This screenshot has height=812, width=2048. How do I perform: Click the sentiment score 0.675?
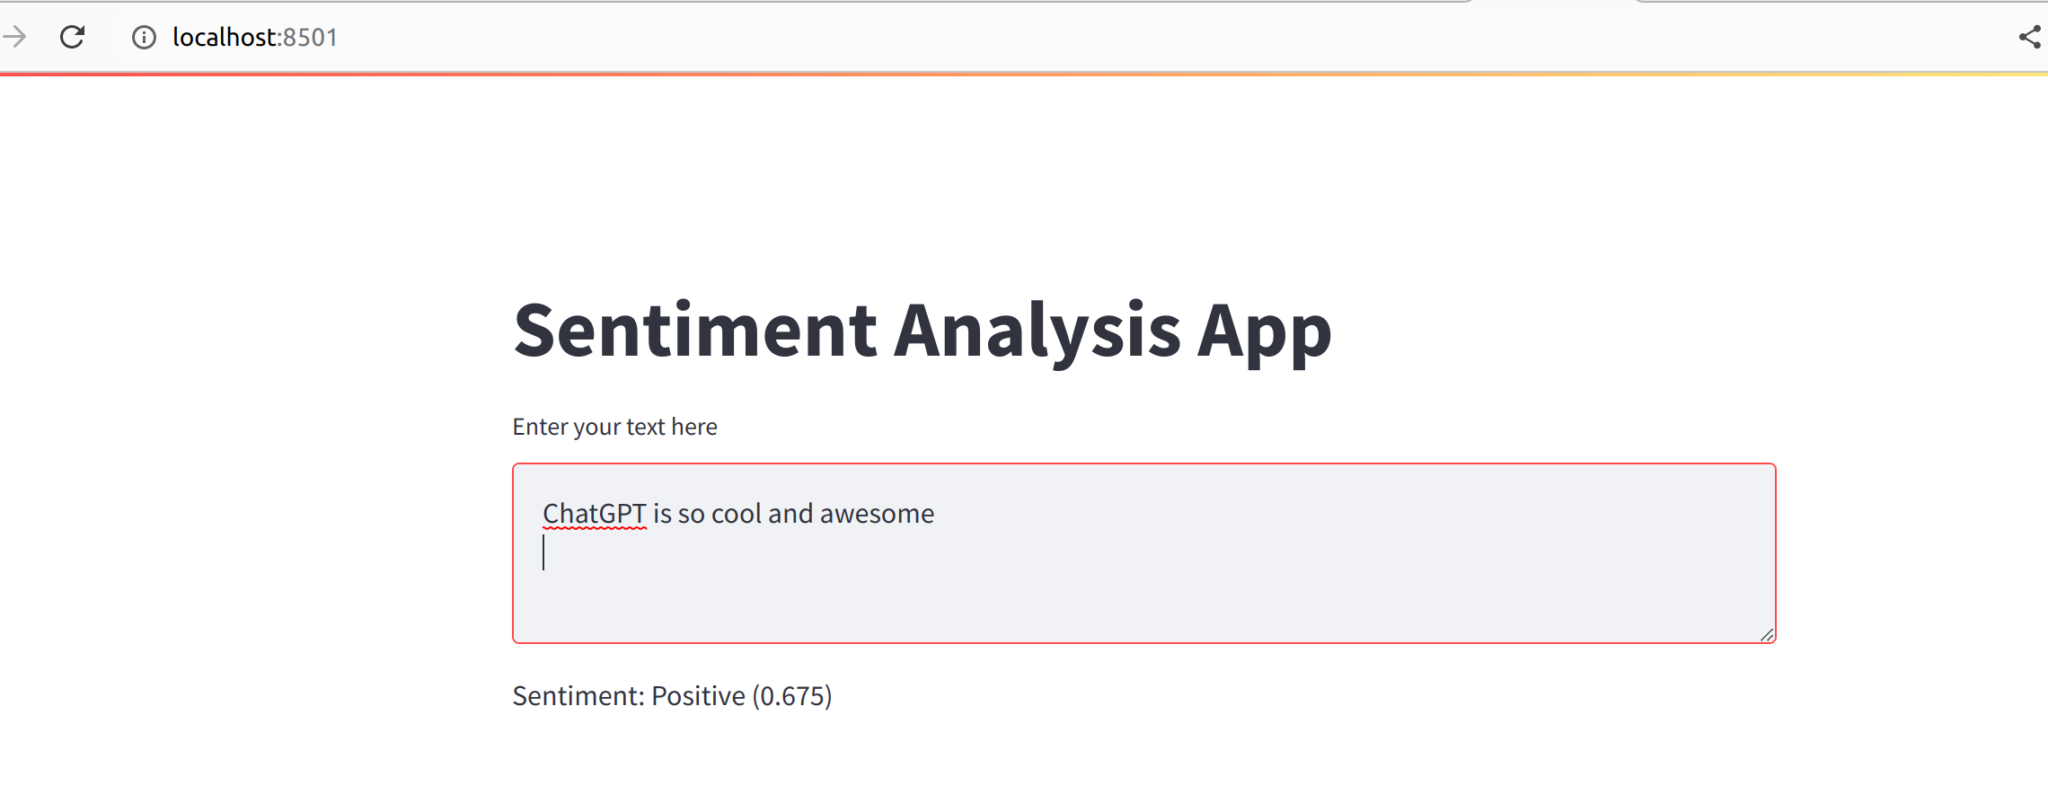pos(792,696)
